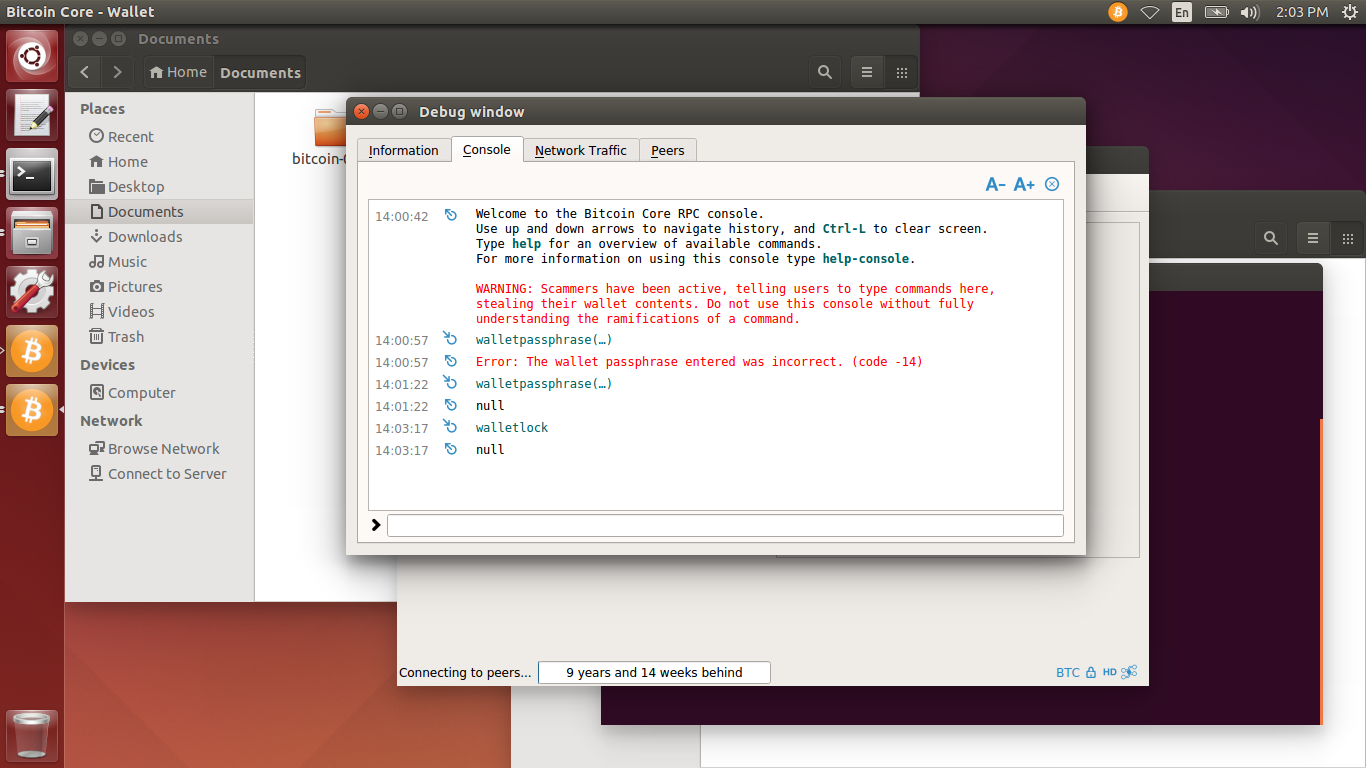Screen dimensions: 1366x768
Task: Click the red wallet passphrase incorrect error line
Action: click(699, 362)
